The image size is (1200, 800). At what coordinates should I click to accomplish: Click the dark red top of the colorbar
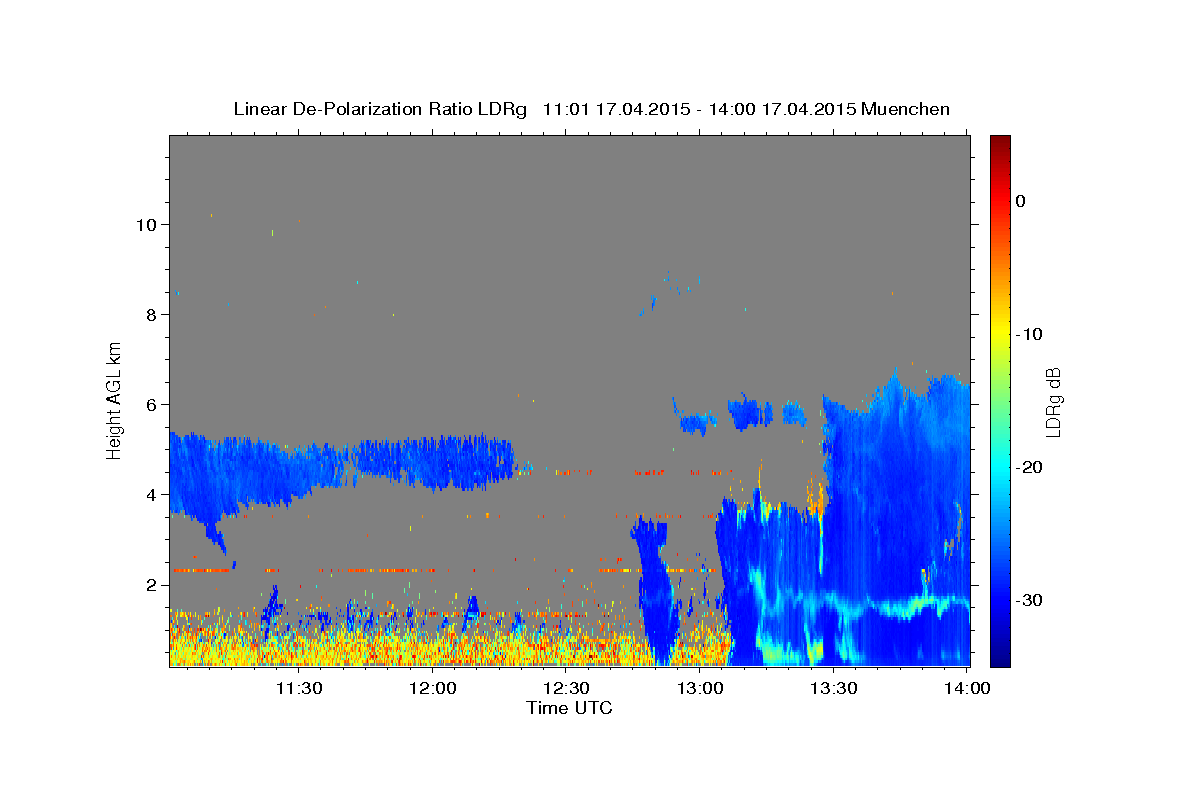(x=1000, y=145)
